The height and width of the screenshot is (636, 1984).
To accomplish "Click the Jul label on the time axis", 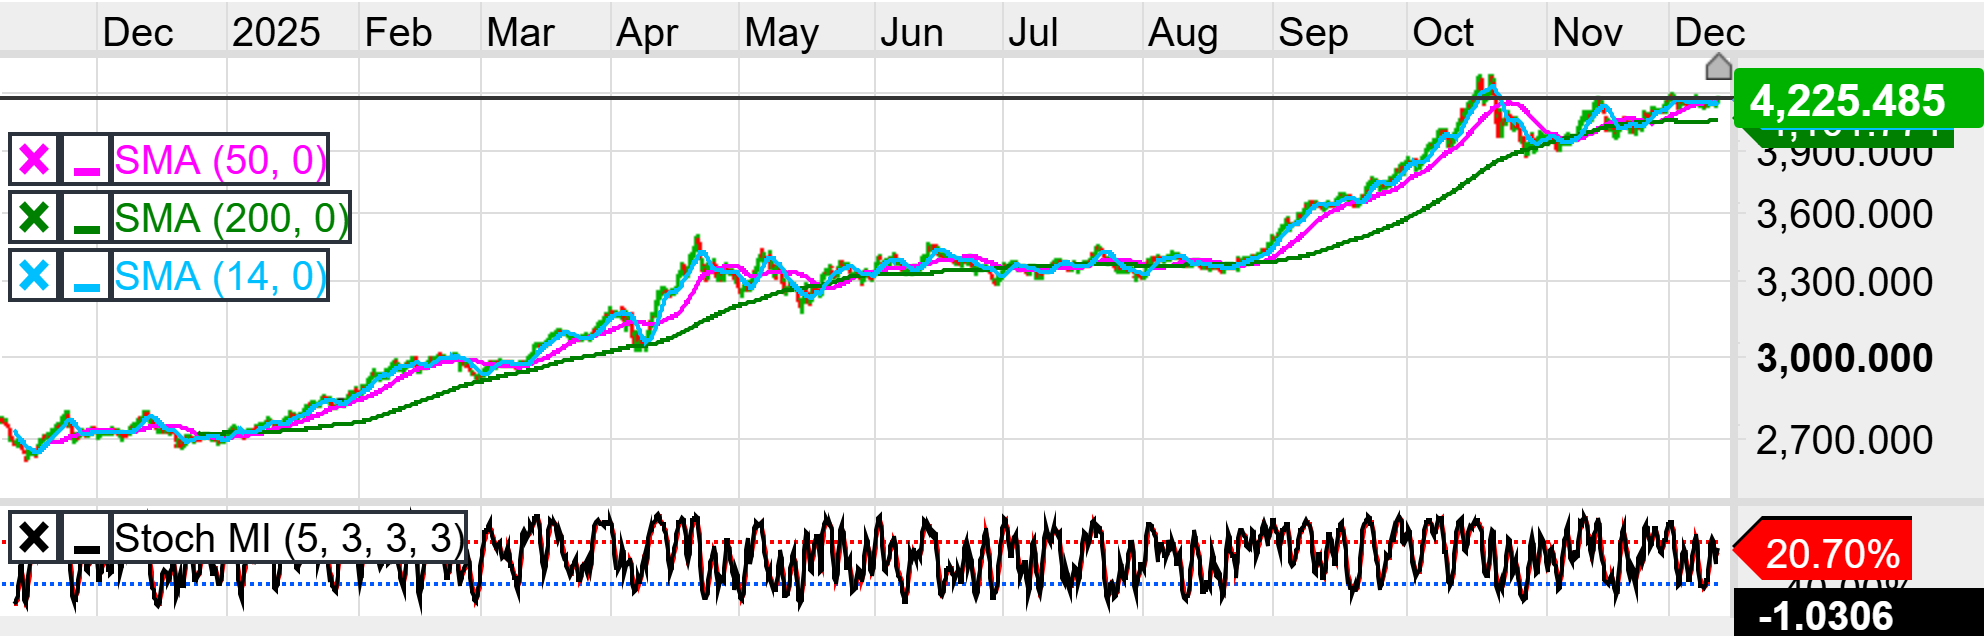I will 1032,33.
